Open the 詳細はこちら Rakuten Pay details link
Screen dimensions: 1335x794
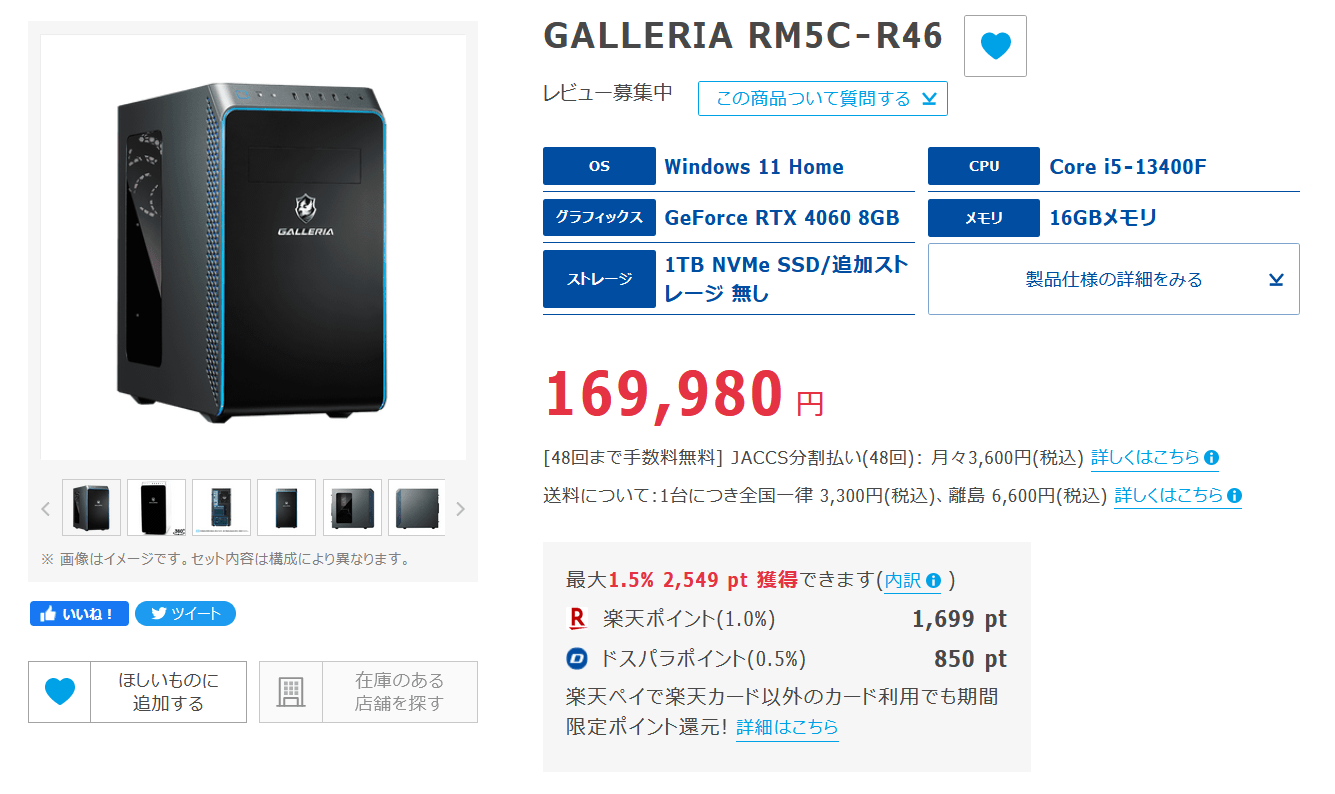click(x=787, y=727)
